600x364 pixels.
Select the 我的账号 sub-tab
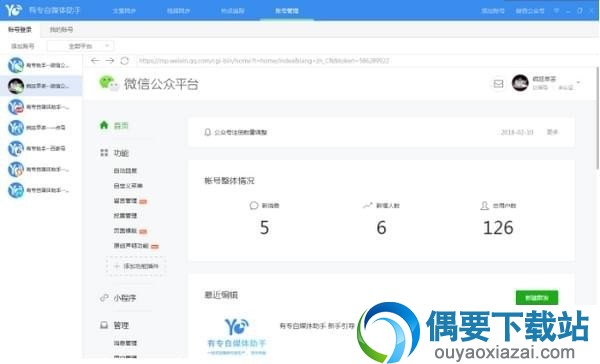coord(61,29)
